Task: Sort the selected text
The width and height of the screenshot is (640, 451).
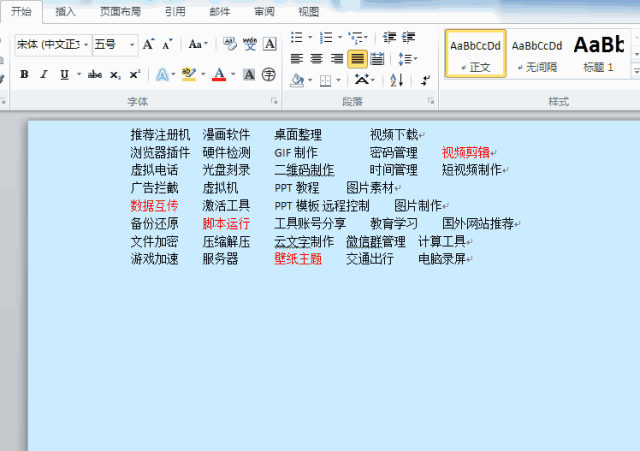Action: 396,80
